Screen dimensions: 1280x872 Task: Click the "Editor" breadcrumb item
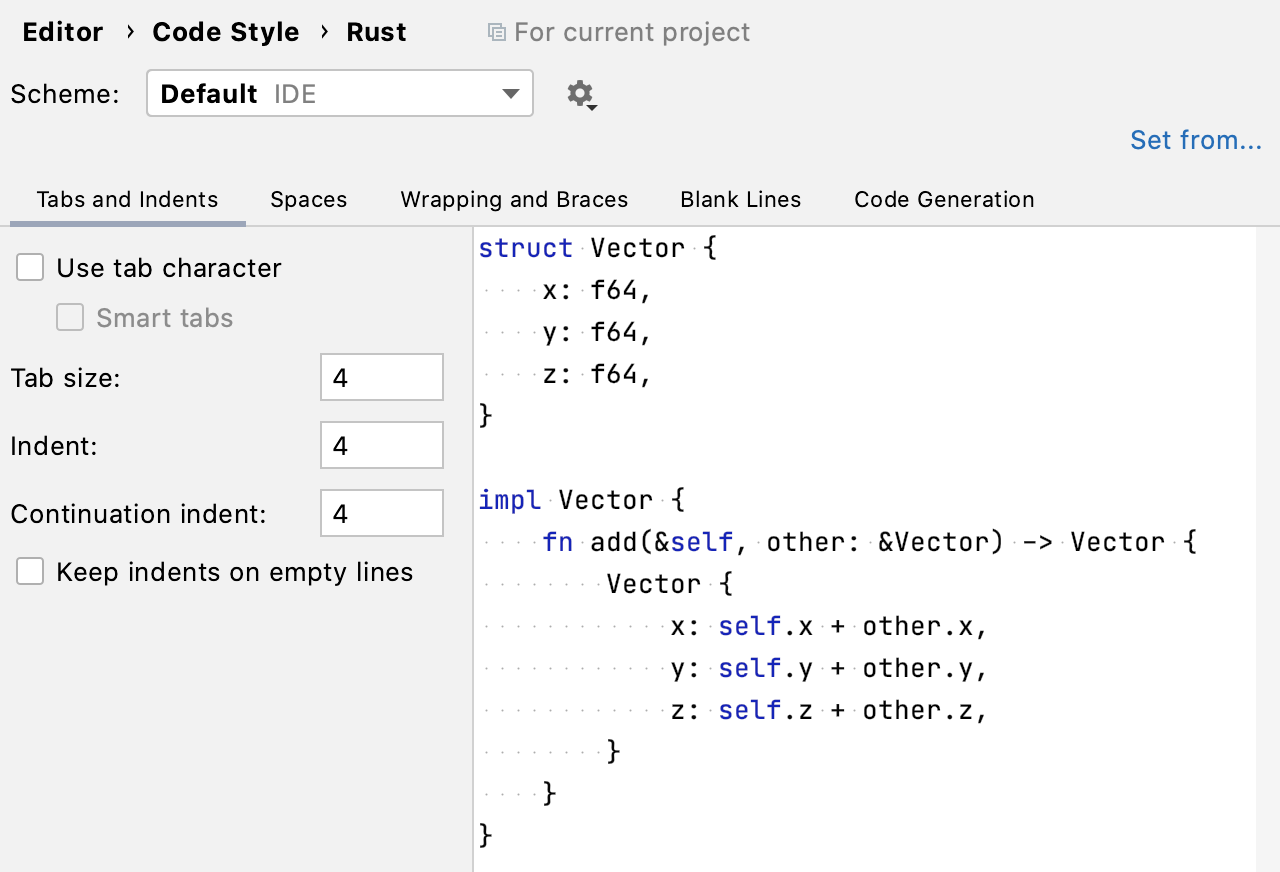62,31
